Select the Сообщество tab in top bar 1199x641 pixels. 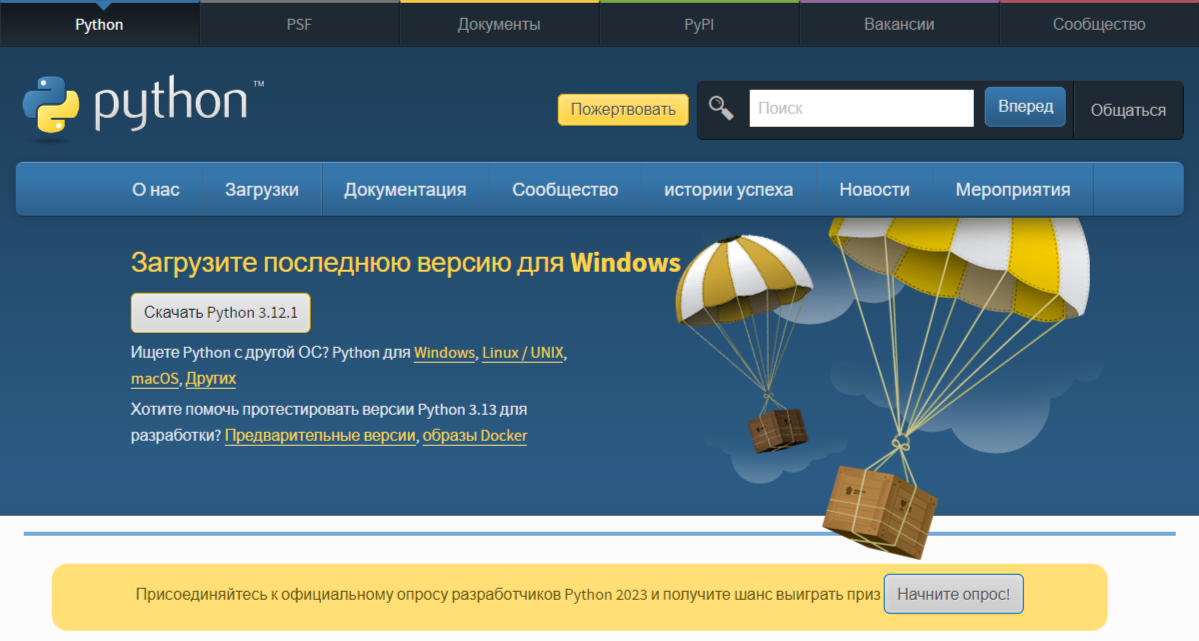(1098, 23)
